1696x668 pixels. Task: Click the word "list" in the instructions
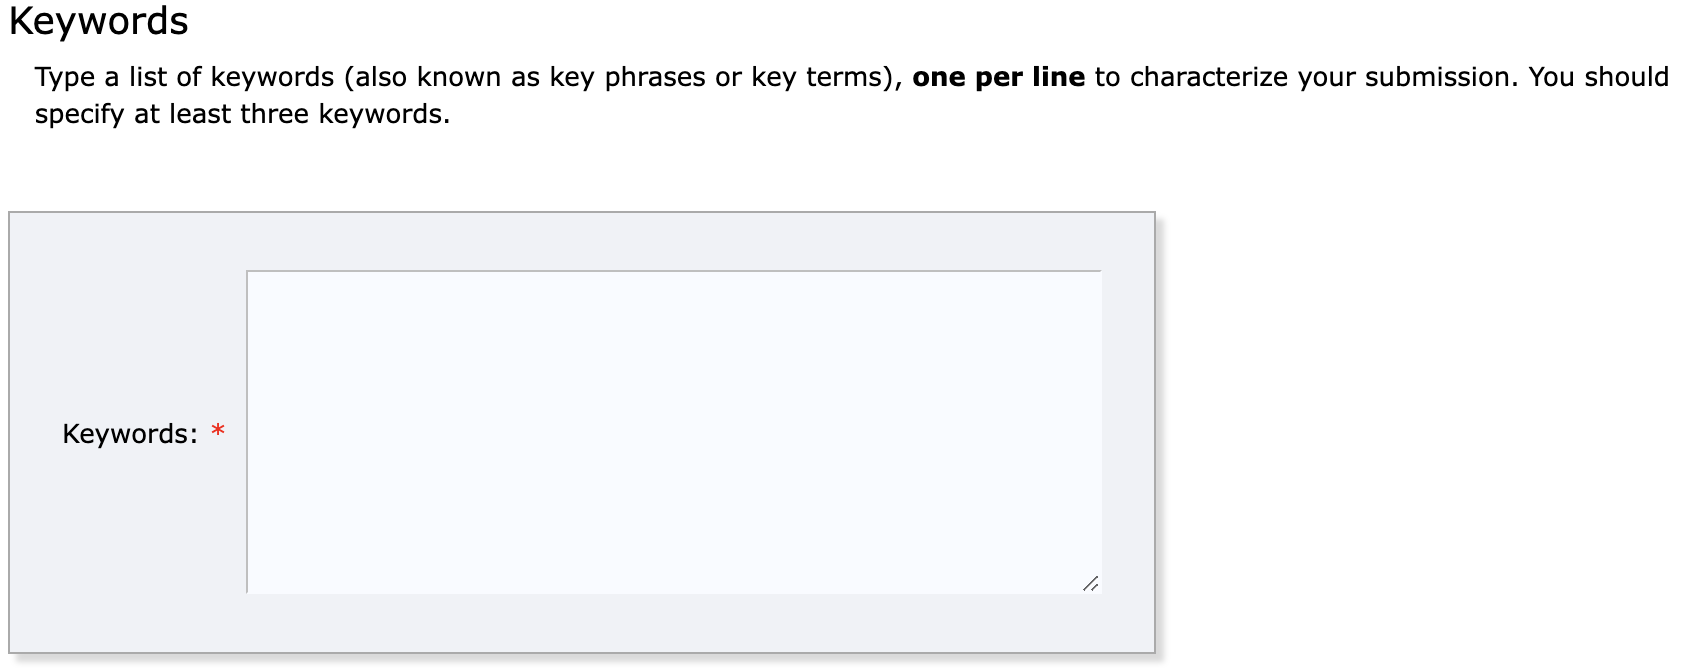click(x=148, y=77)
